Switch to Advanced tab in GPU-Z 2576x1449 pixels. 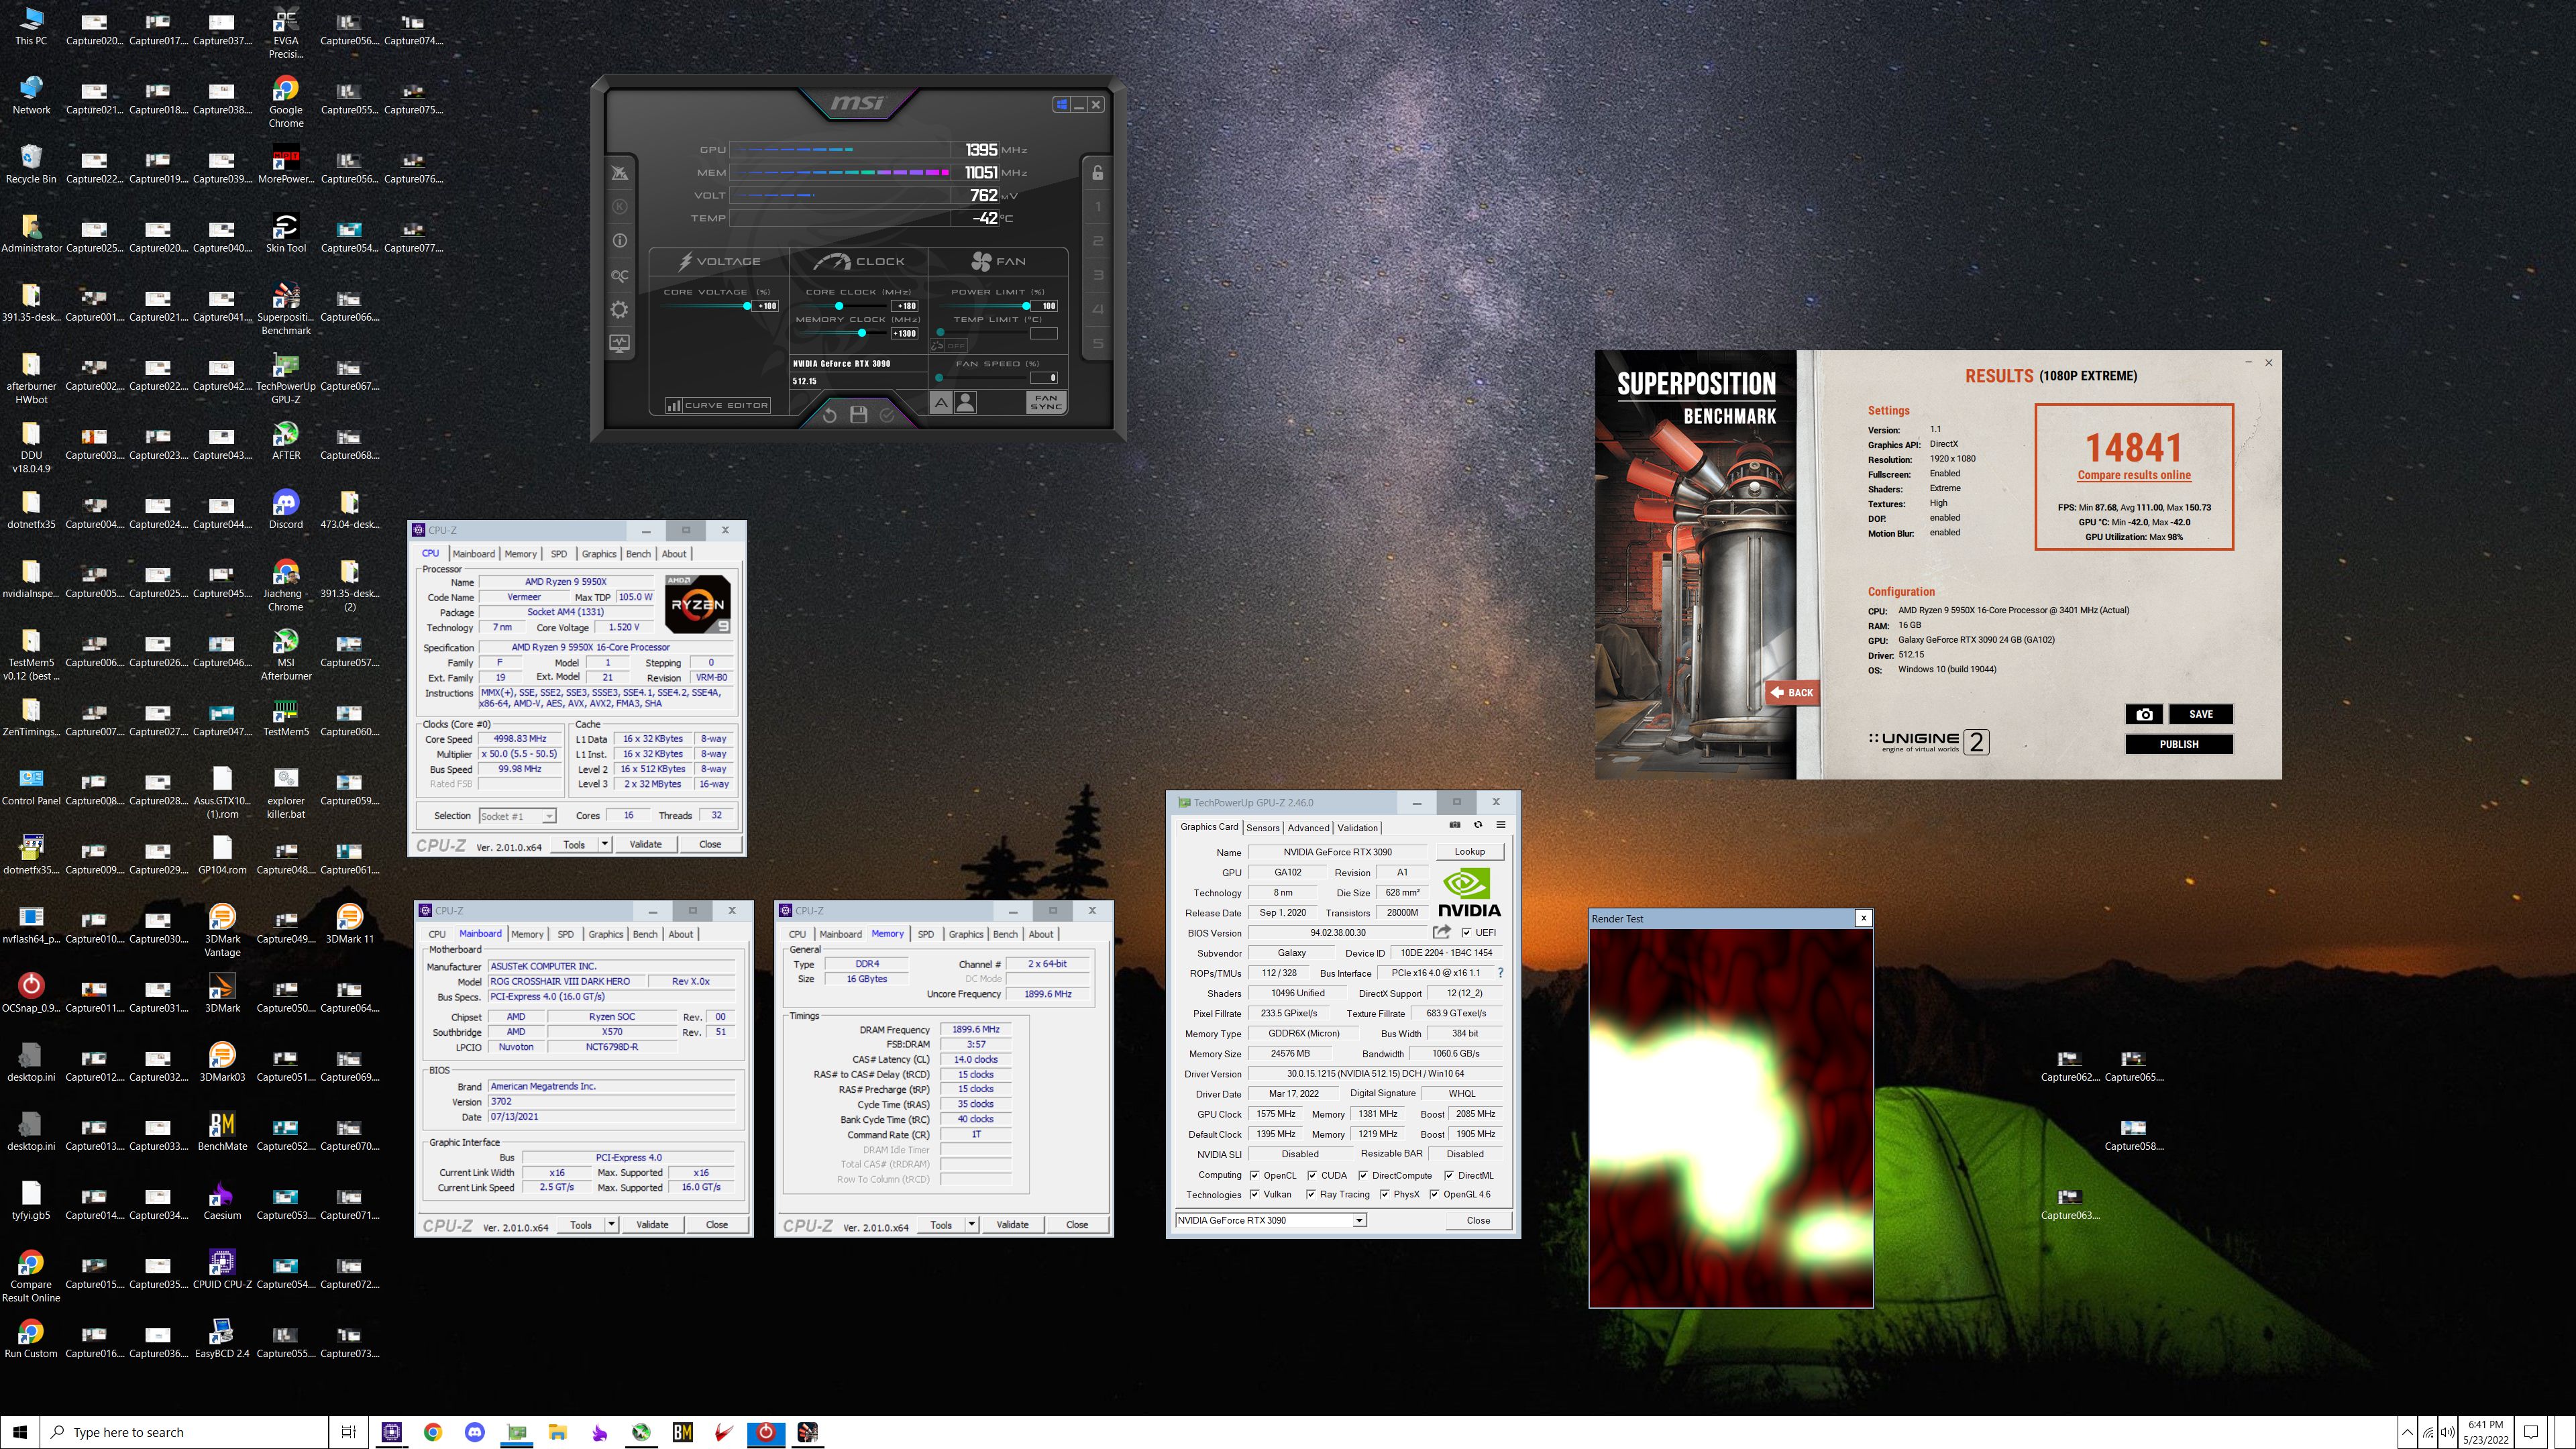click(1308, 827)
